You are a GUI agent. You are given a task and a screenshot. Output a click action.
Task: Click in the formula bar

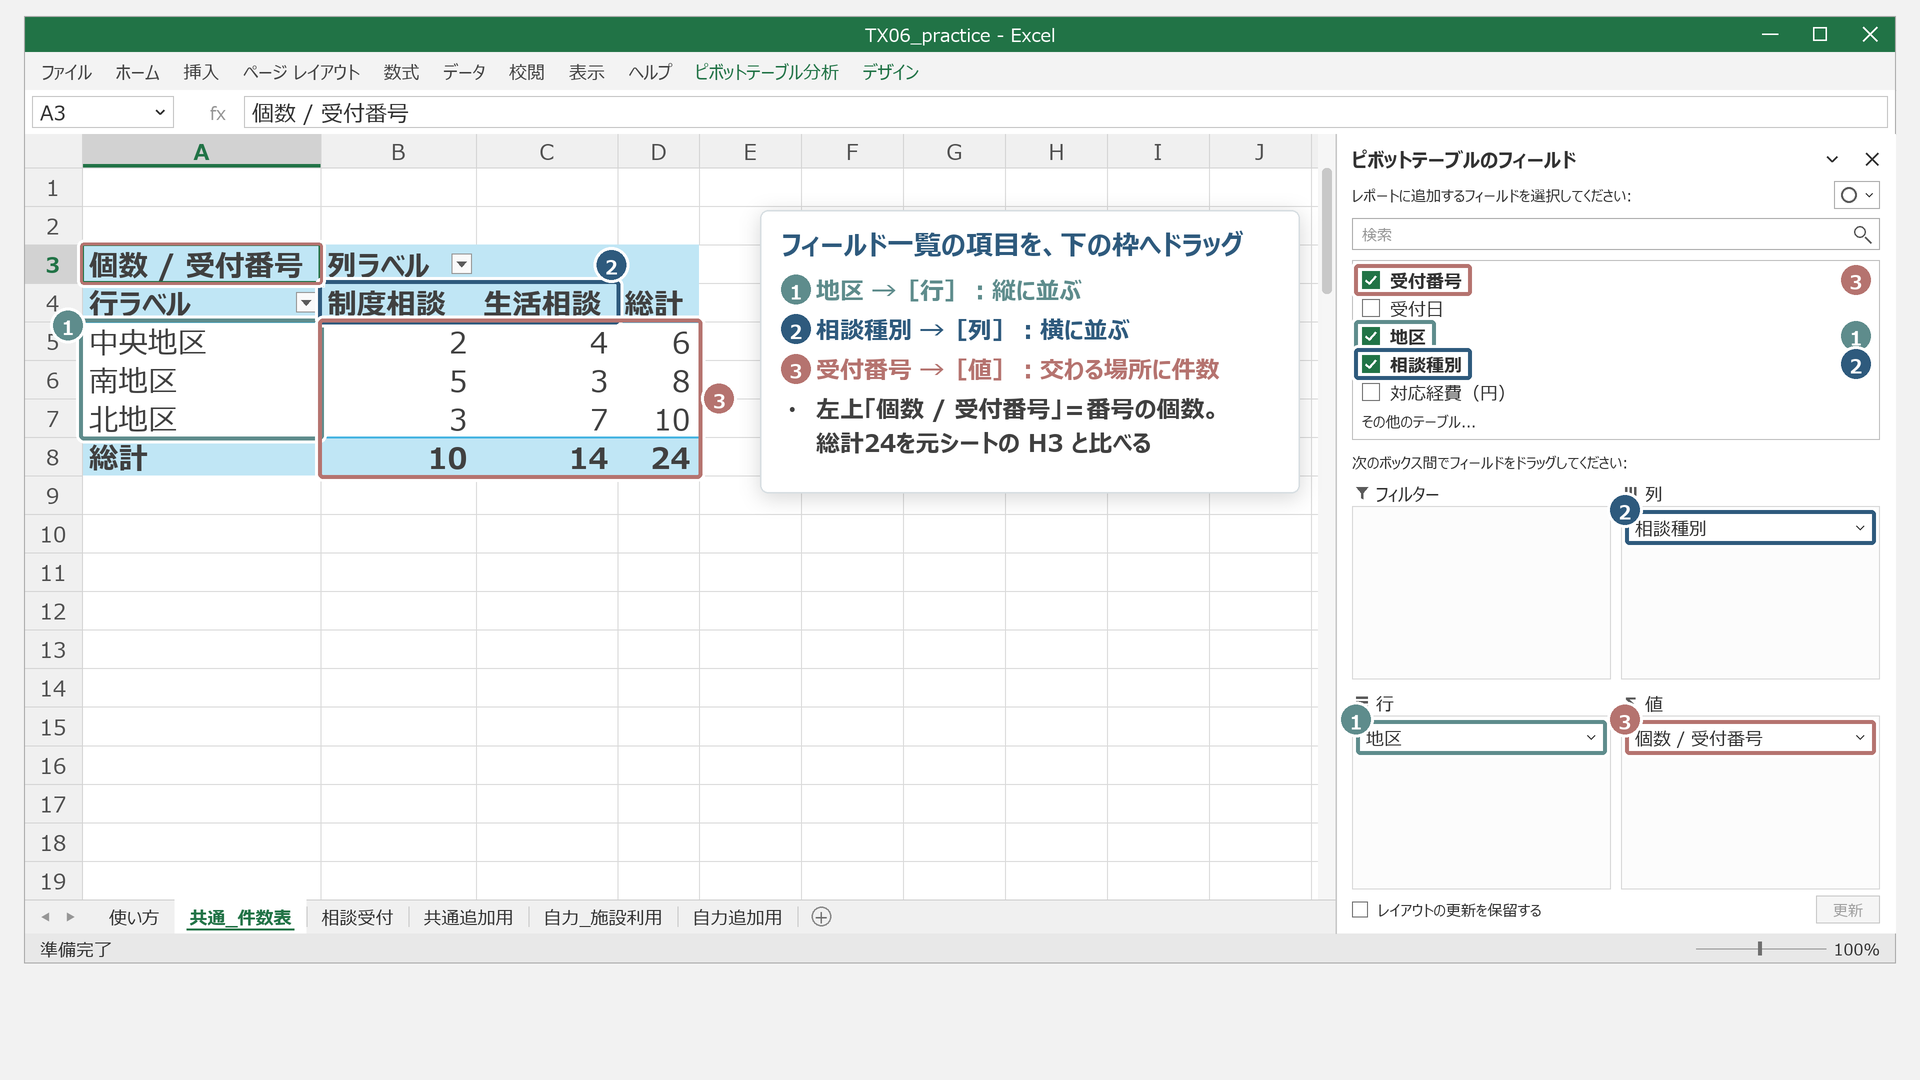1065,113
